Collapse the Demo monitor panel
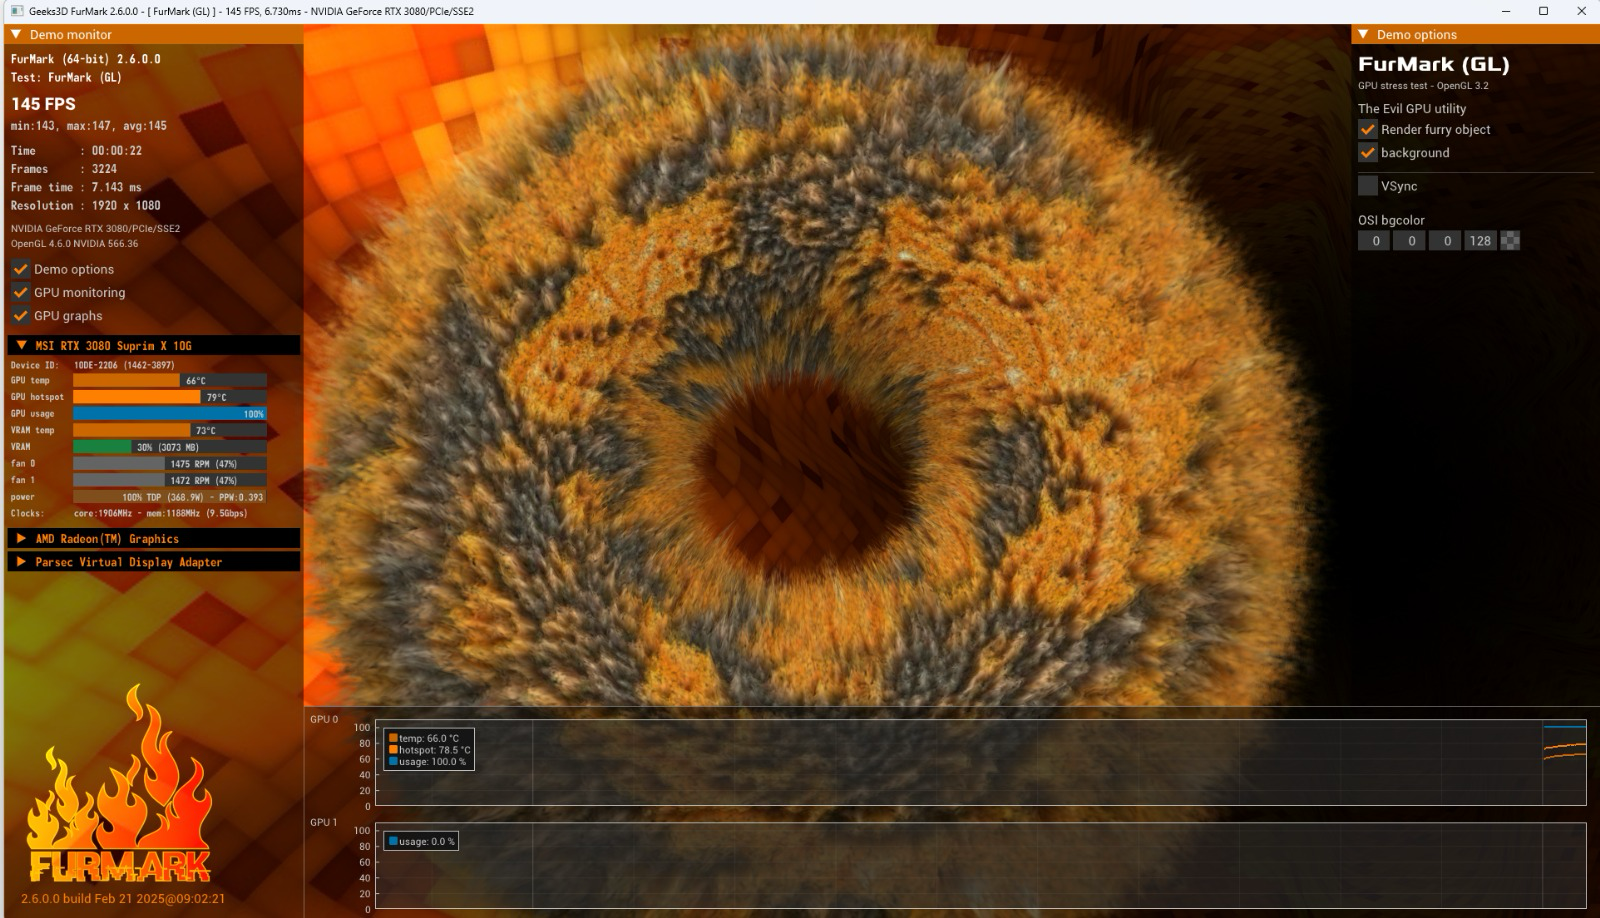Image resolution: width=1600 pixels, height=918 pixels. coord(16,34)
